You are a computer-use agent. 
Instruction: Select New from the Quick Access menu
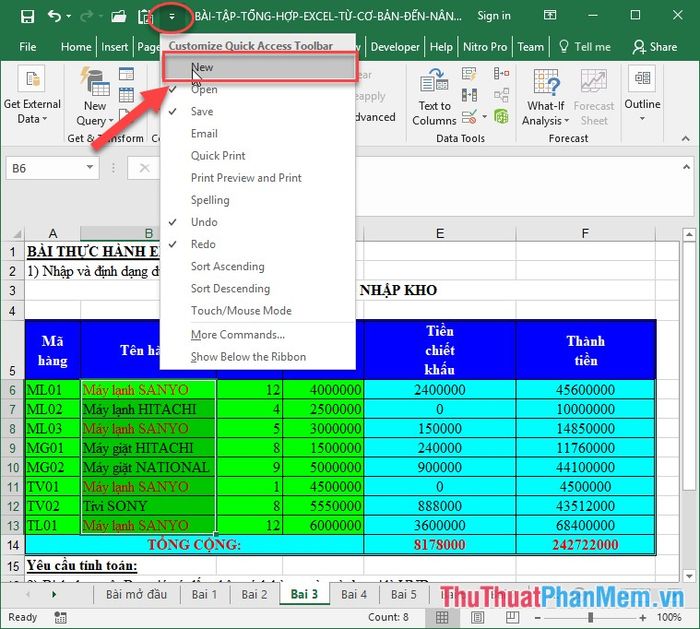[x=203, y=68]
